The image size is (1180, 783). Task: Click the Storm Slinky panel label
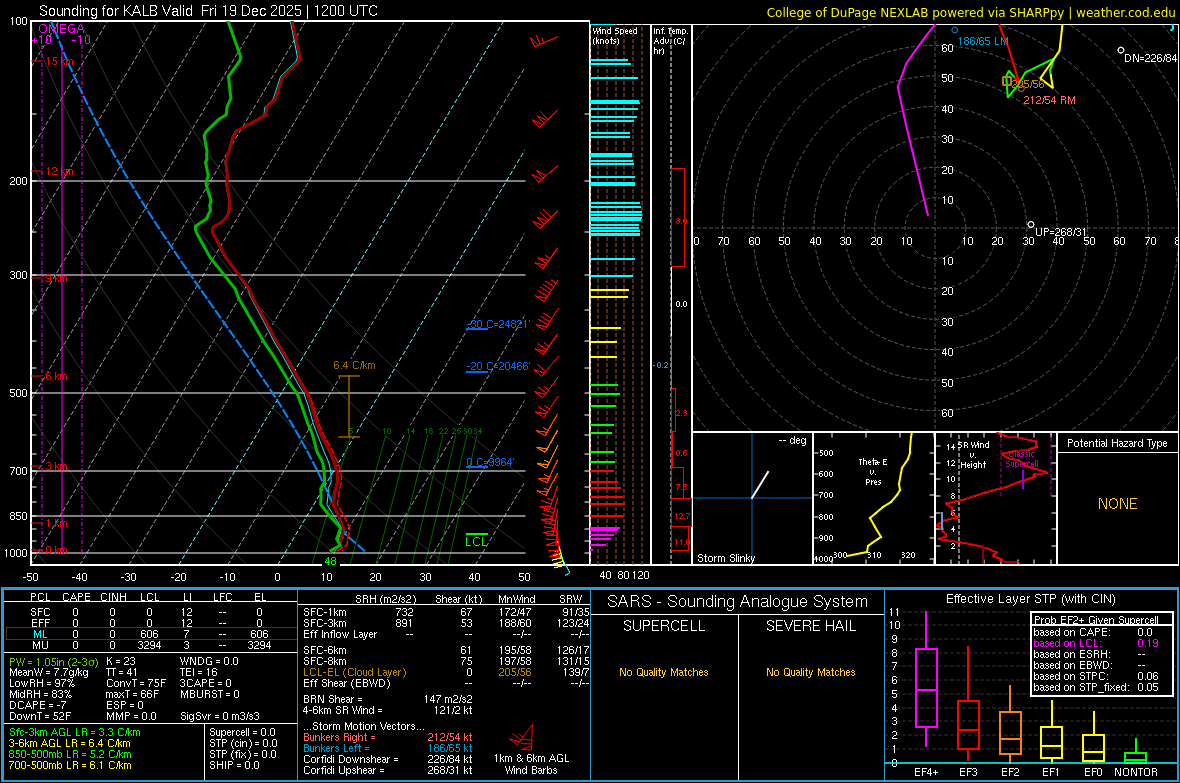(725, 558)
